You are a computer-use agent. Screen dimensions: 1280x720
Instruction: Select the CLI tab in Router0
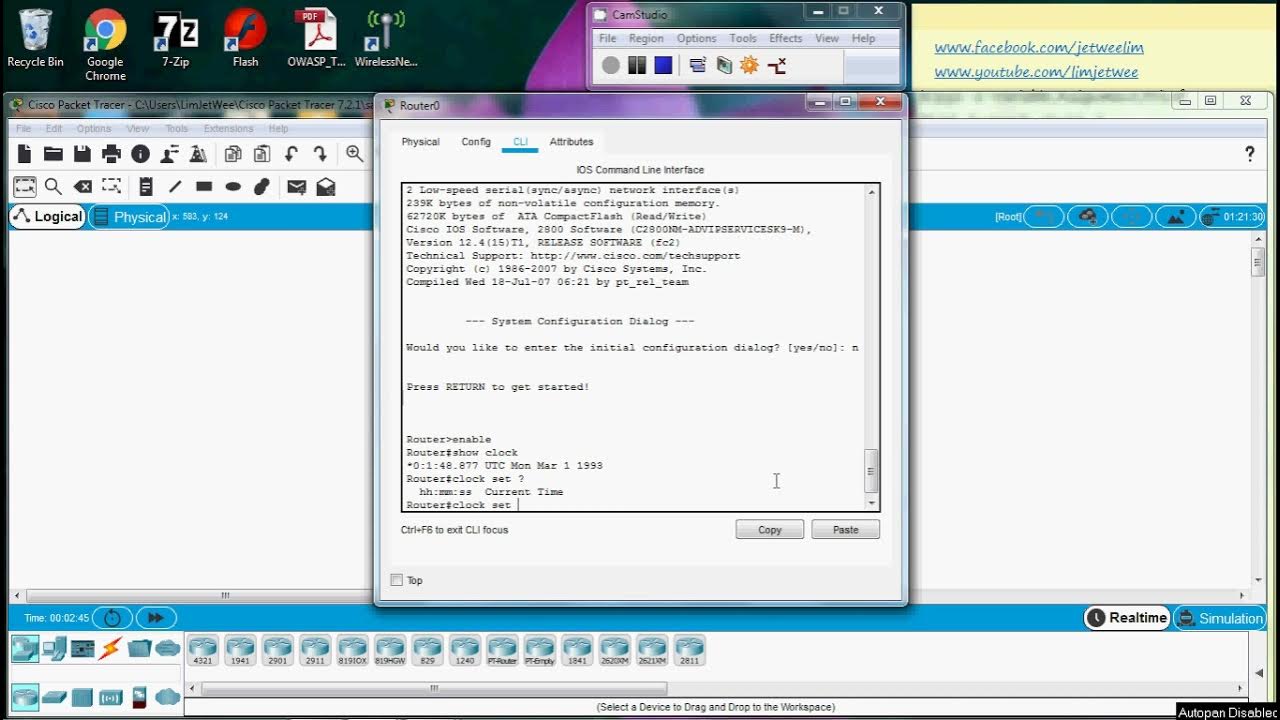click(520, 142)
